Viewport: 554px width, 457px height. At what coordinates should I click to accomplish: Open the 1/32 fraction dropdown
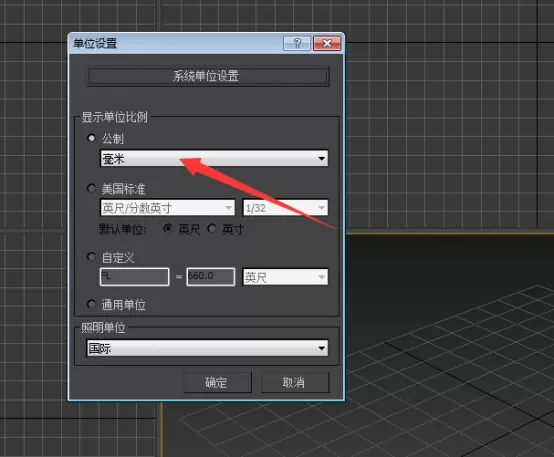click(285, 208)
